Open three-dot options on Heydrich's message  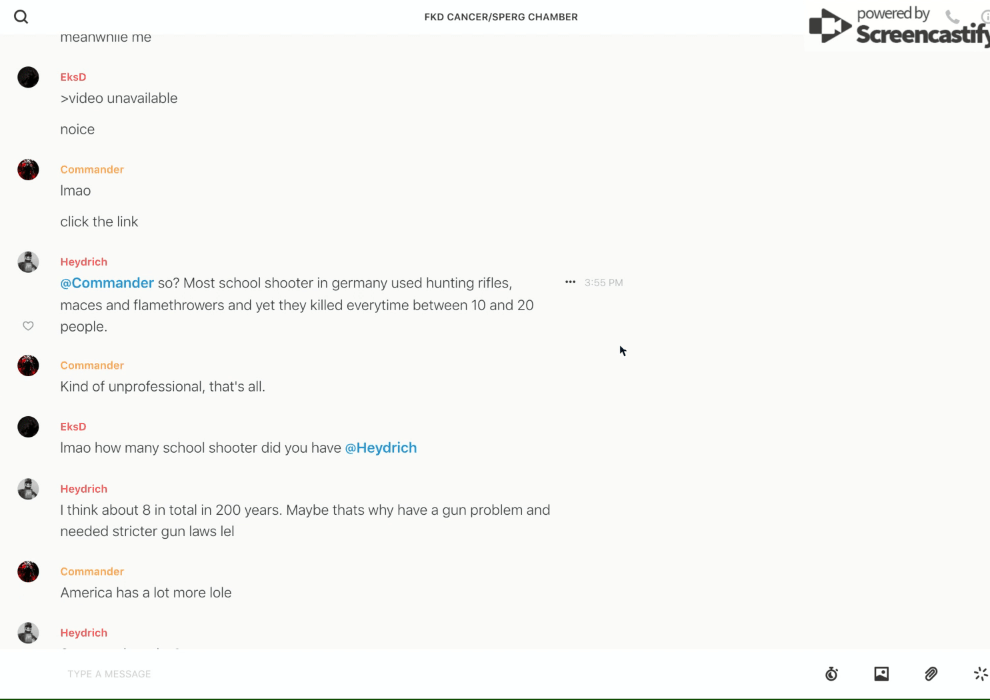pos(570,282)
